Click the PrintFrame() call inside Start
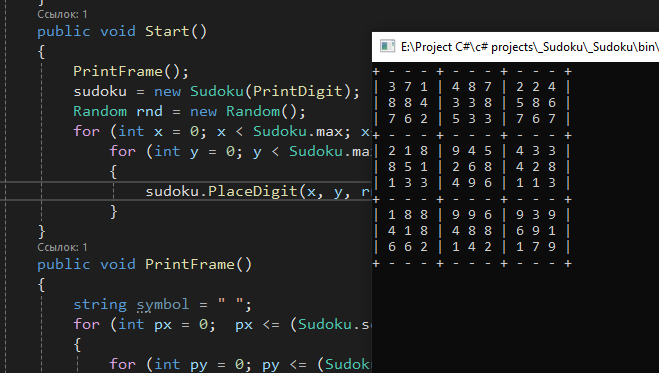 131,71
